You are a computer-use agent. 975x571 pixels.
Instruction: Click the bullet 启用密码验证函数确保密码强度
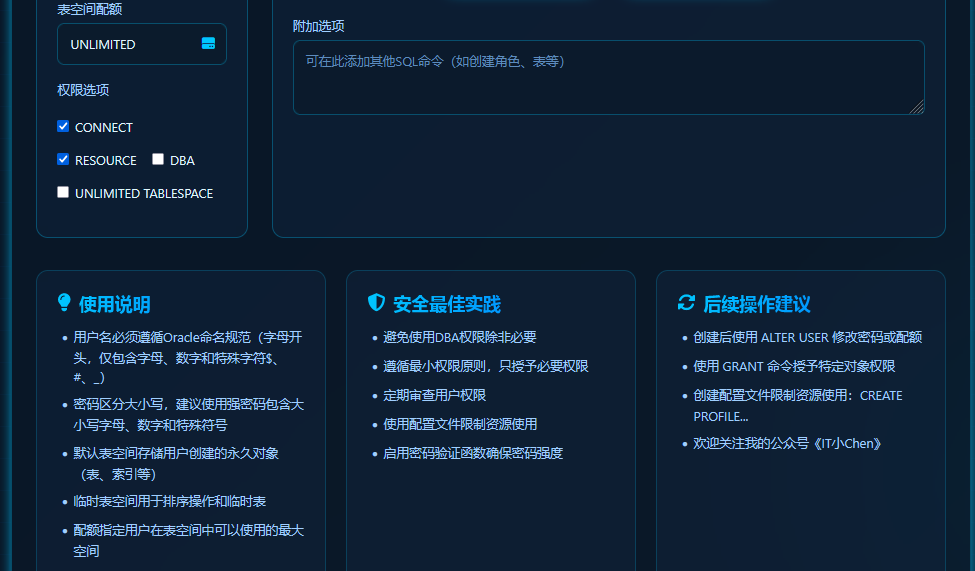click(473, 453)
